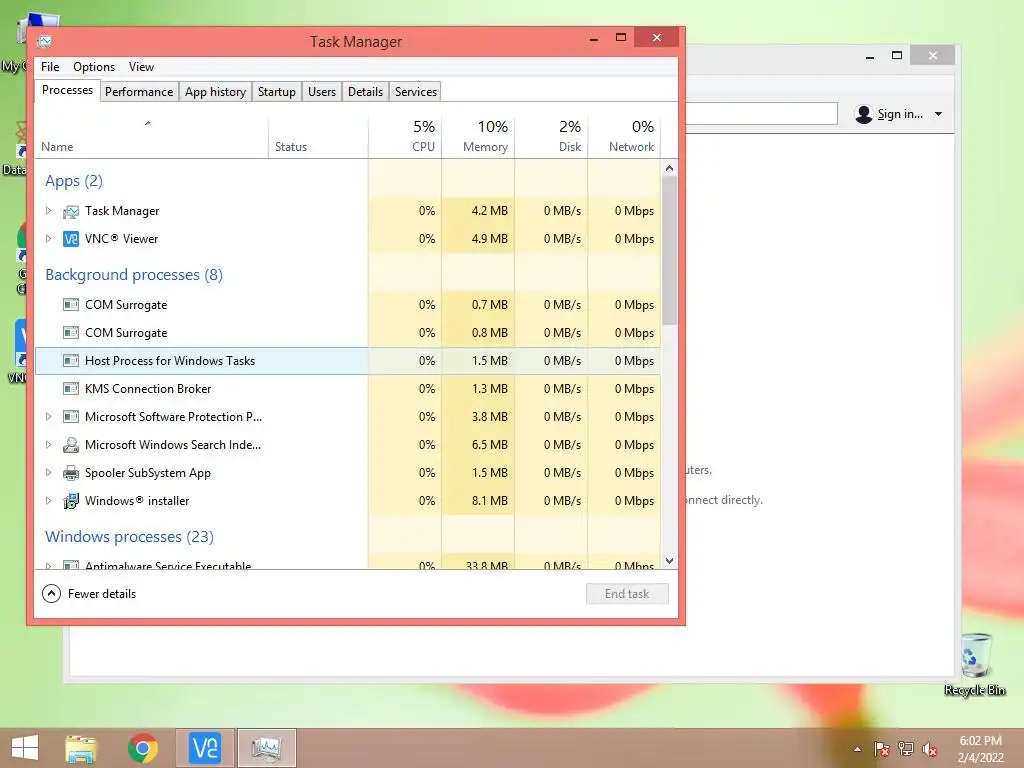Click Microsoft Software Protection process icon

click(x=71, y=417)
